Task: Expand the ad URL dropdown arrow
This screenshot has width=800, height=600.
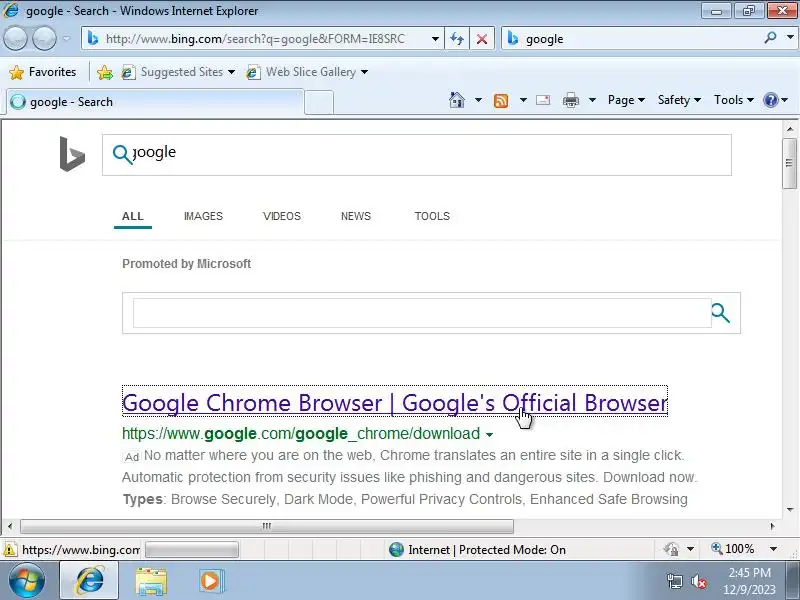Action: (489, 435)
